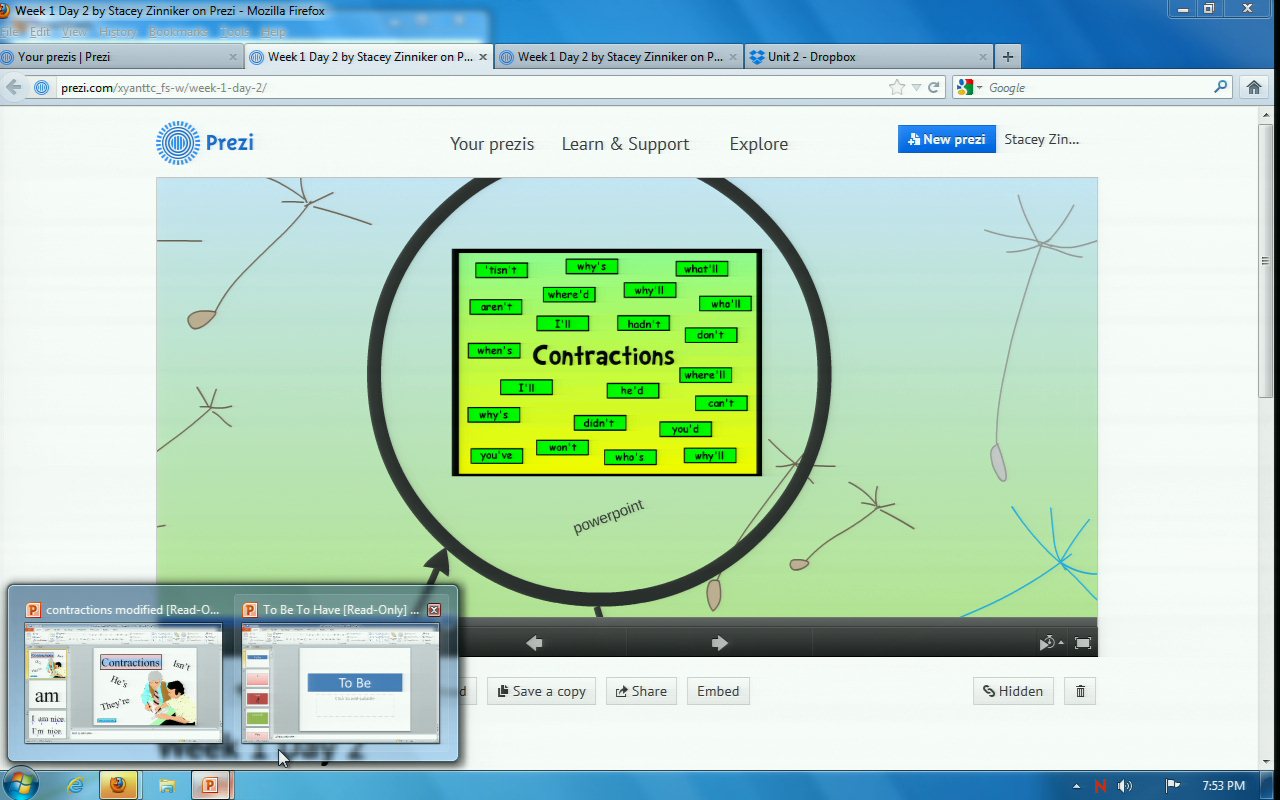Reload the current page

pyautogui.click(x=934, y=88)
